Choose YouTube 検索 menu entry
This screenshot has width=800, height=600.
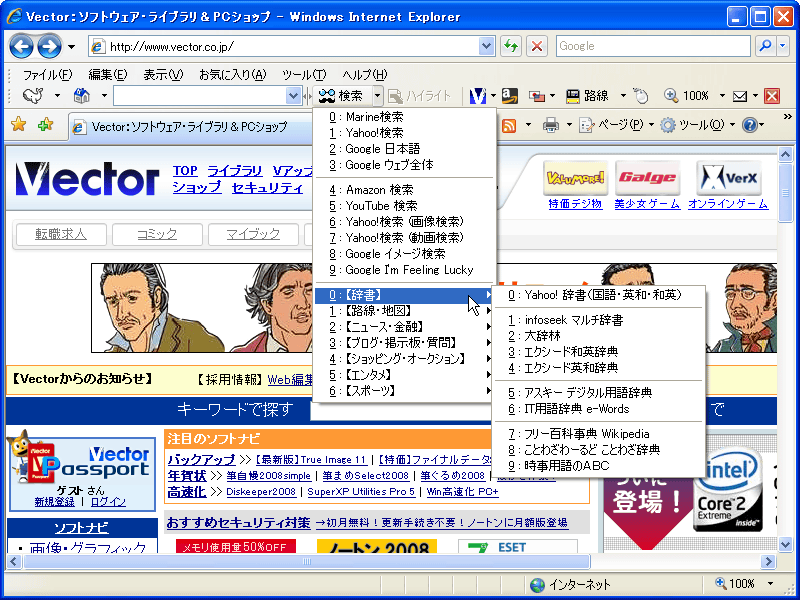tap(404, 206)
